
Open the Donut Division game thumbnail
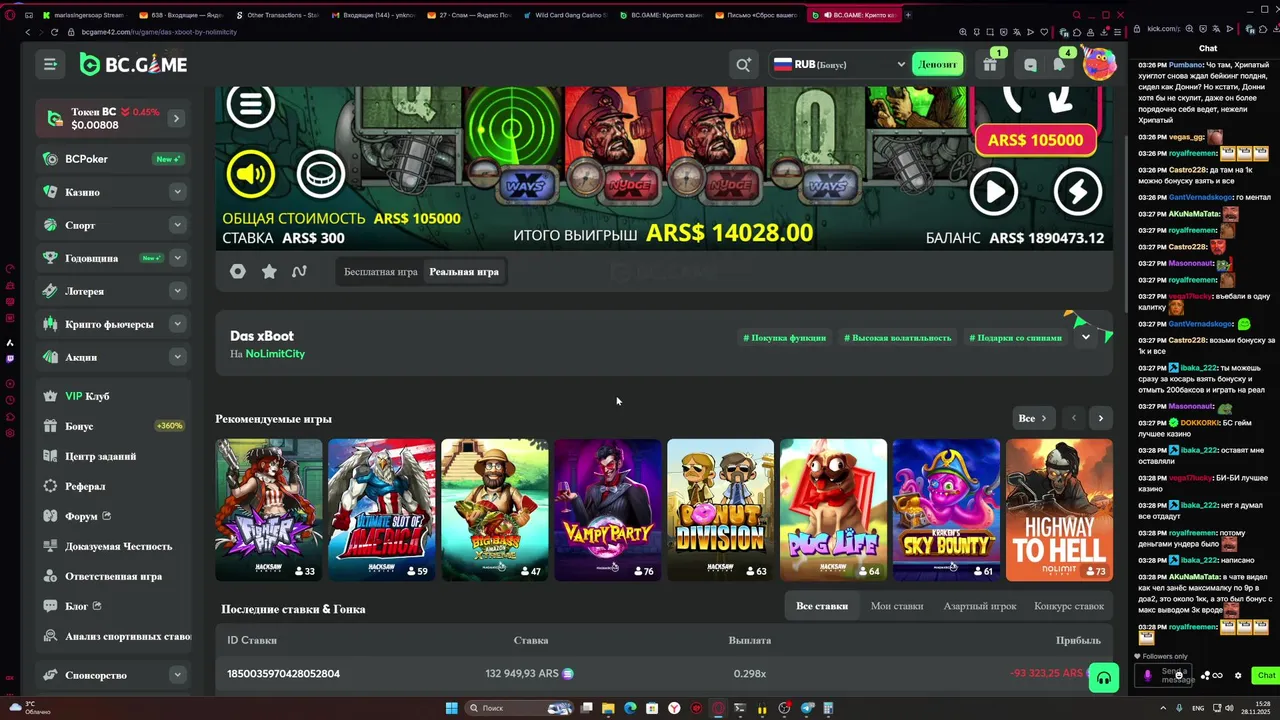coord(721,510)
